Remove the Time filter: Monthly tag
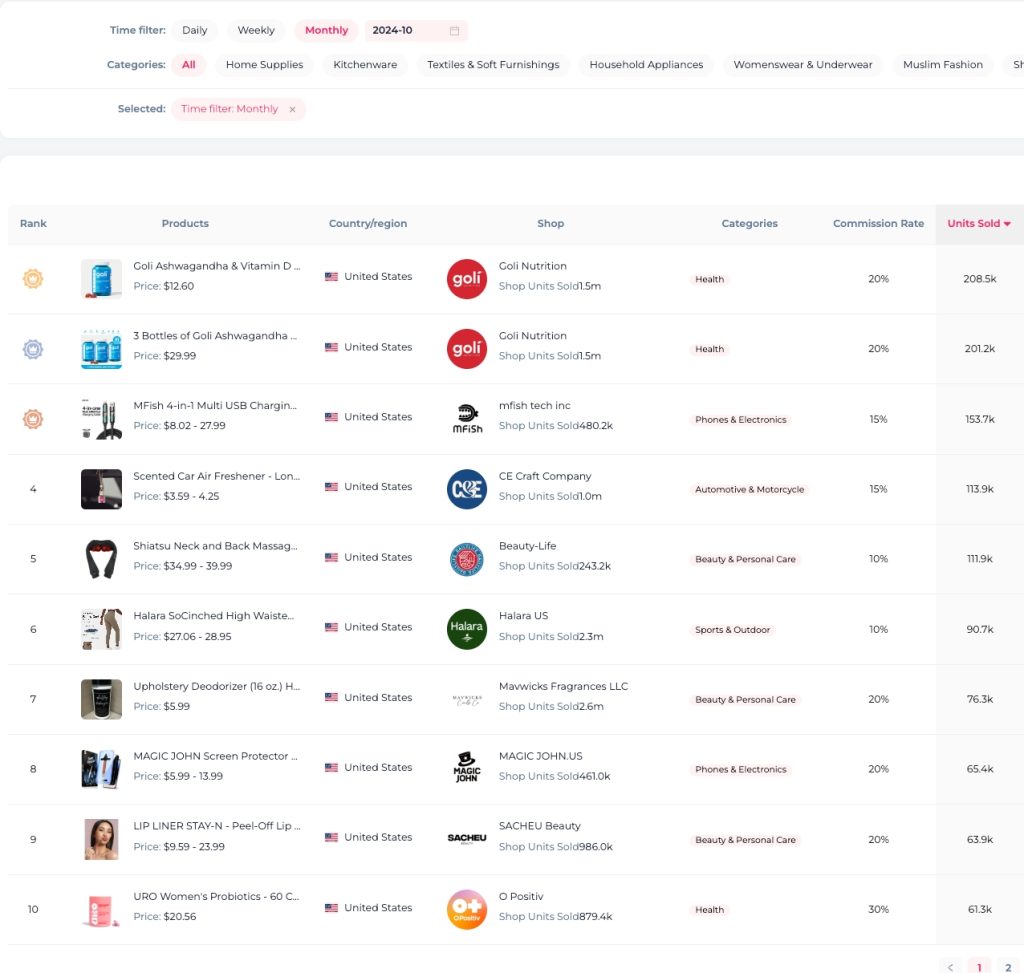The height and width of the screenshot is (973, 1024). (292, 110)
